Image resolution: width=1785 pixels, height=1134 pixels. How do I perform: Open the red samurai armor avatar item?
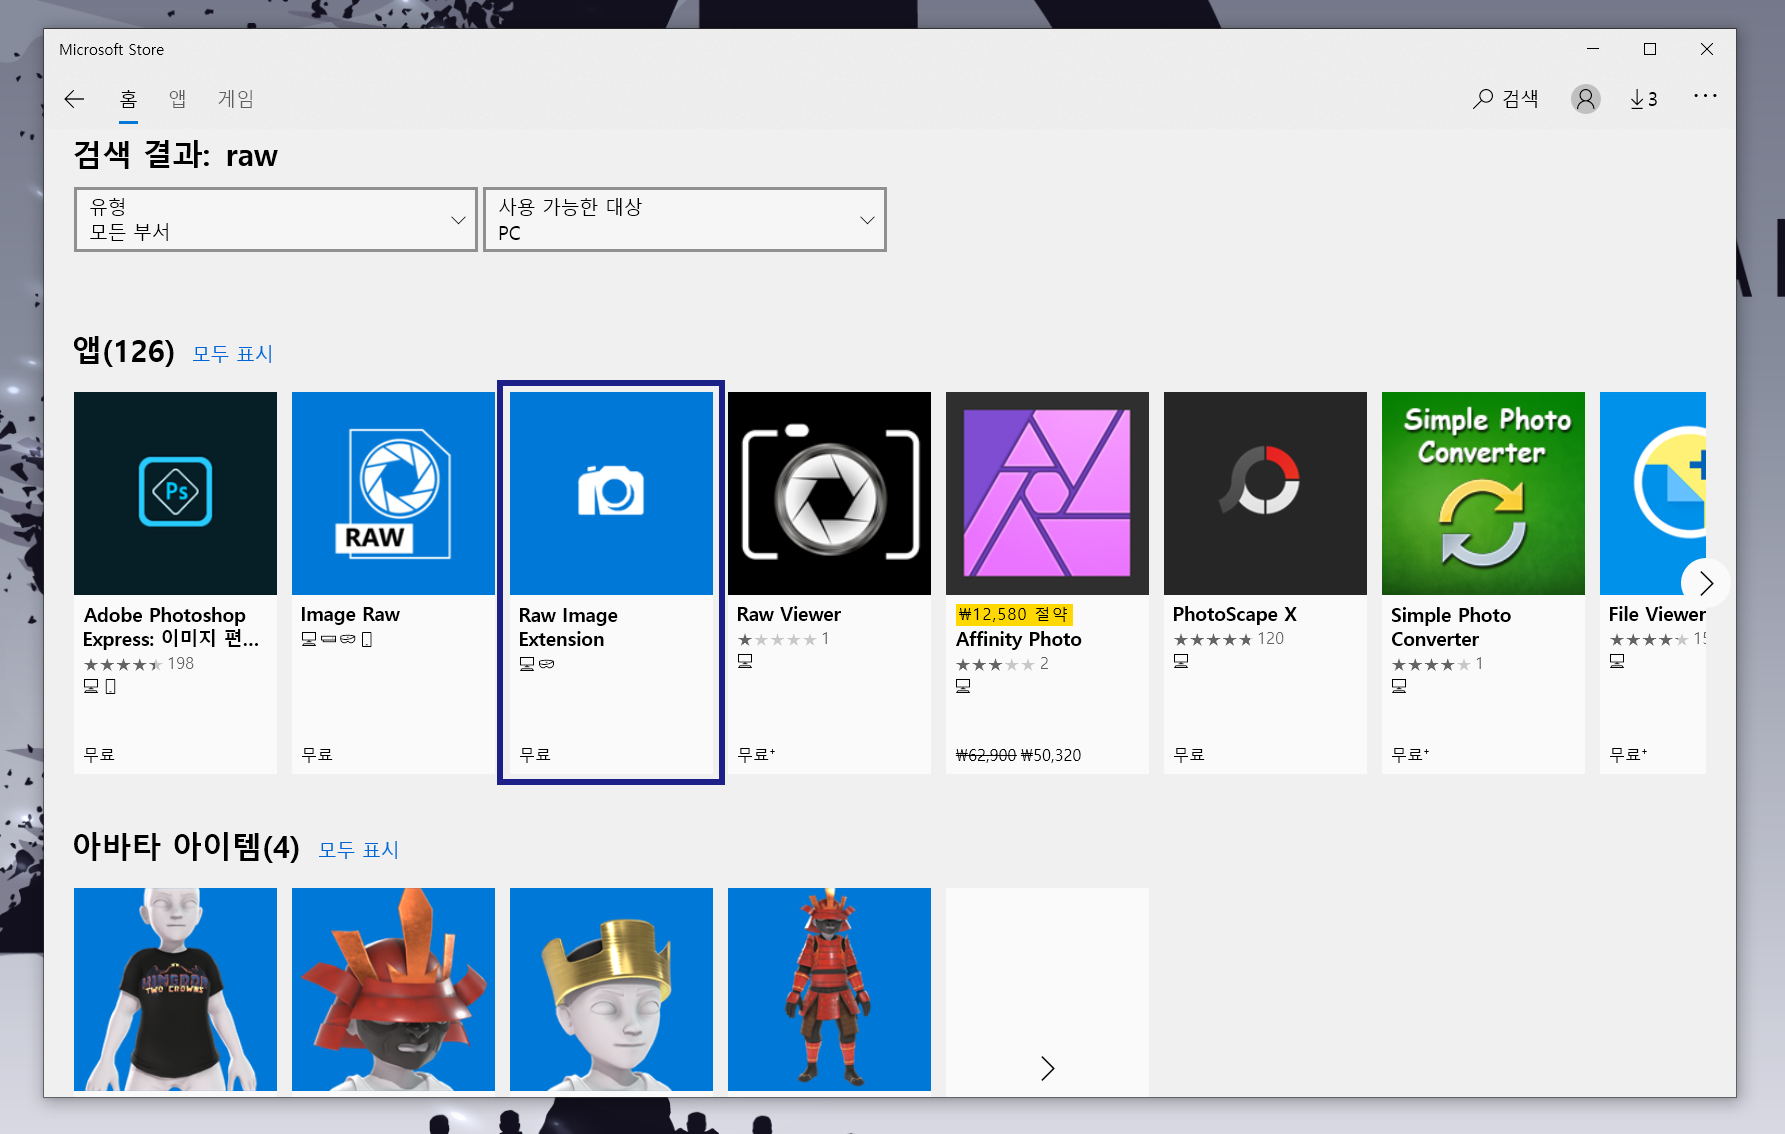click(x=829, y=989)
